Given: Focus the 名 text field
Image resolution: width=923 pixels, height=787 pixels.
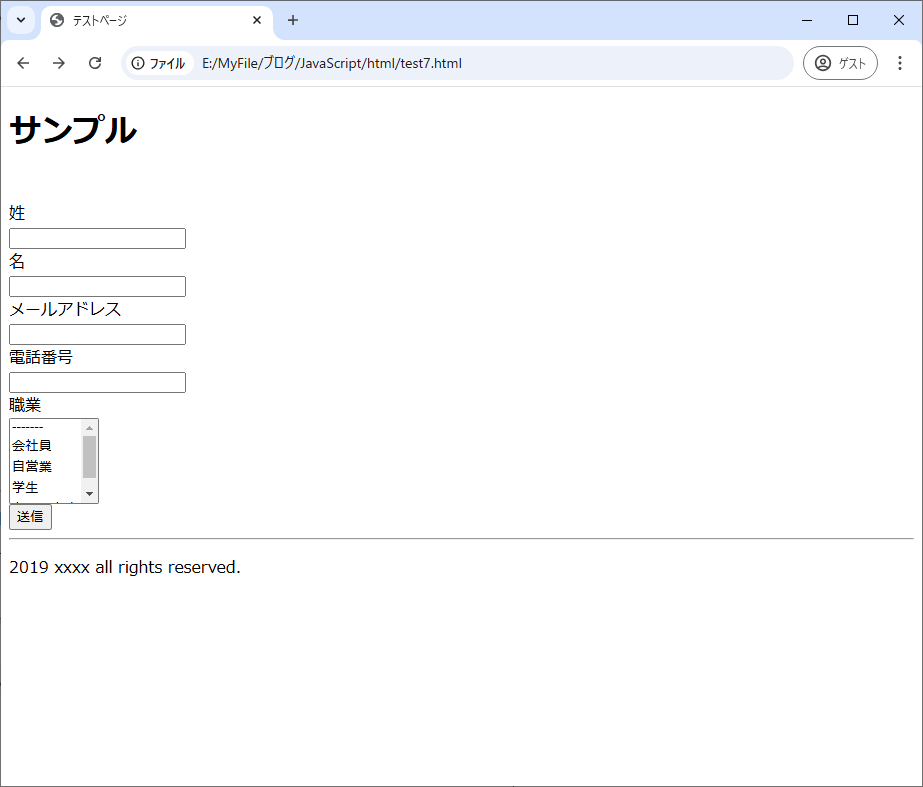Looking at the screenshot, I should tap(98, 287).
